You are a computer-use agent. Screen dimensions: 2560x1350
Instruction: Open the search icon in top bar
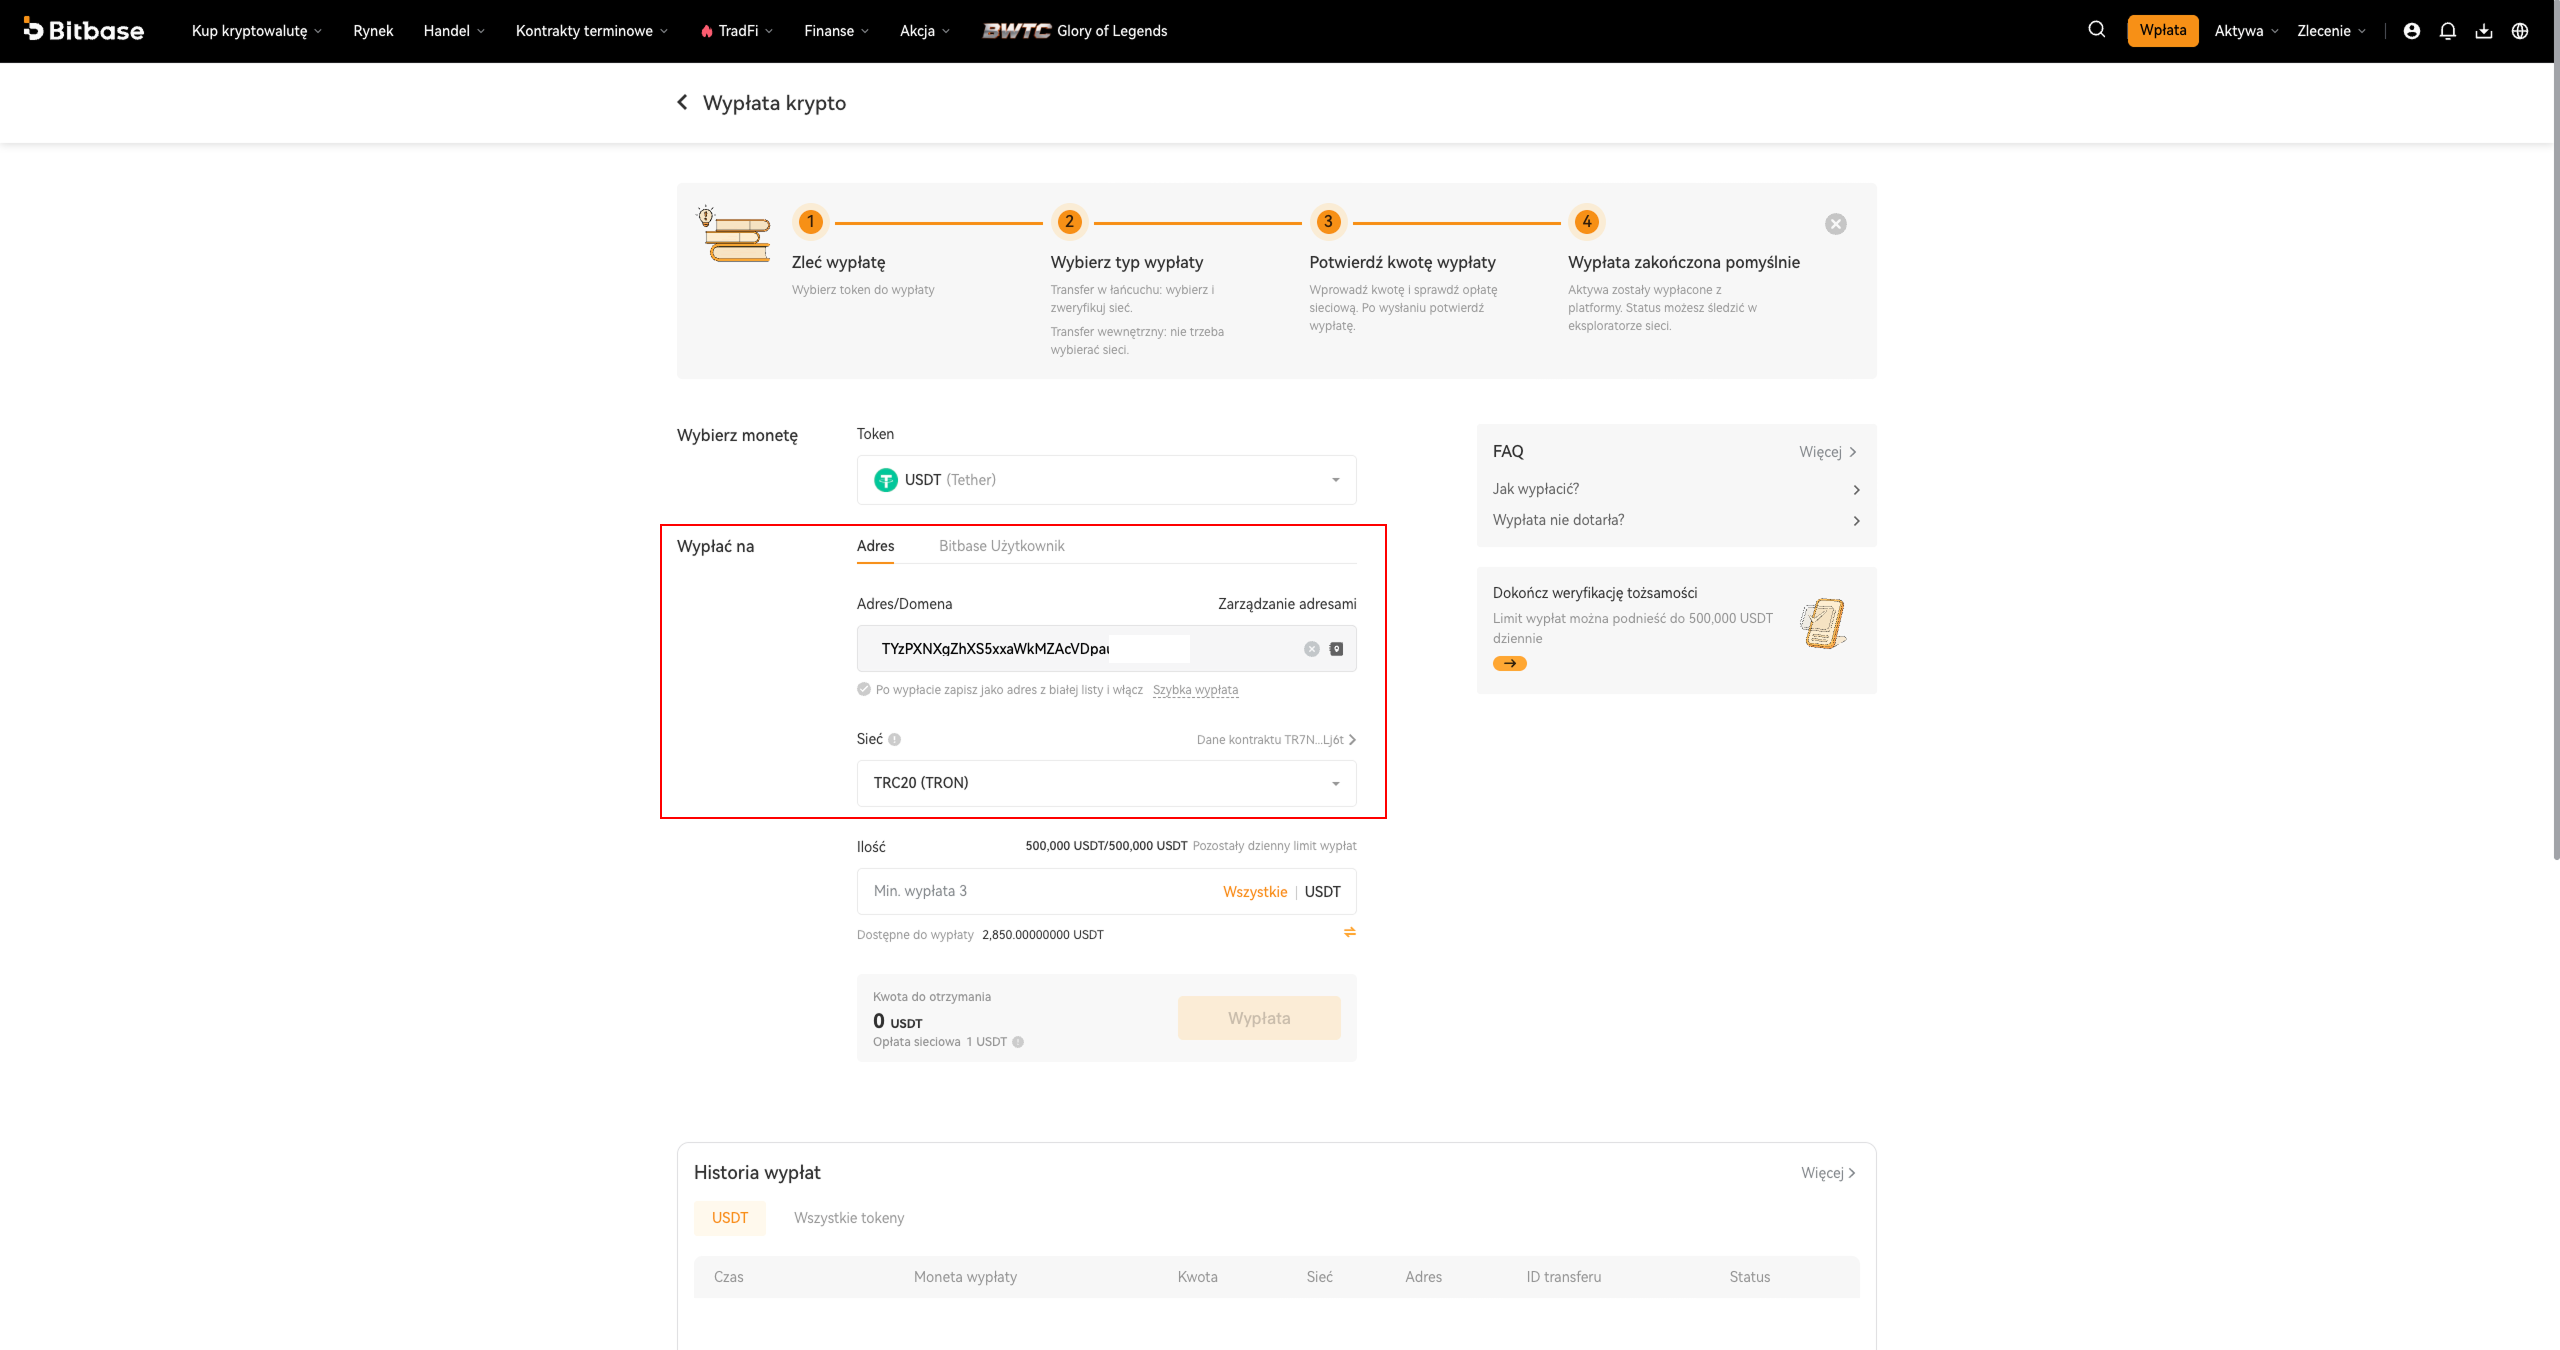click(2096, 30)
